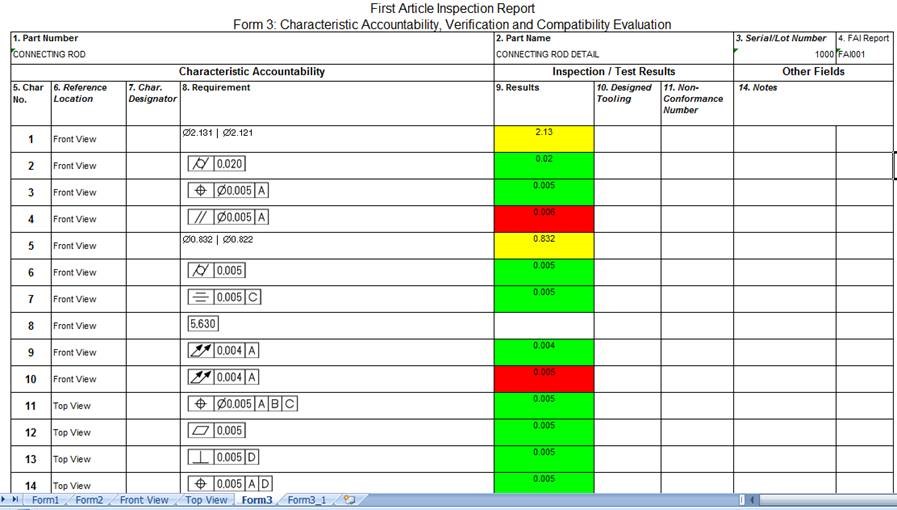Click the position symbol in row 3

pyautogui.click(x=200, y=191)
